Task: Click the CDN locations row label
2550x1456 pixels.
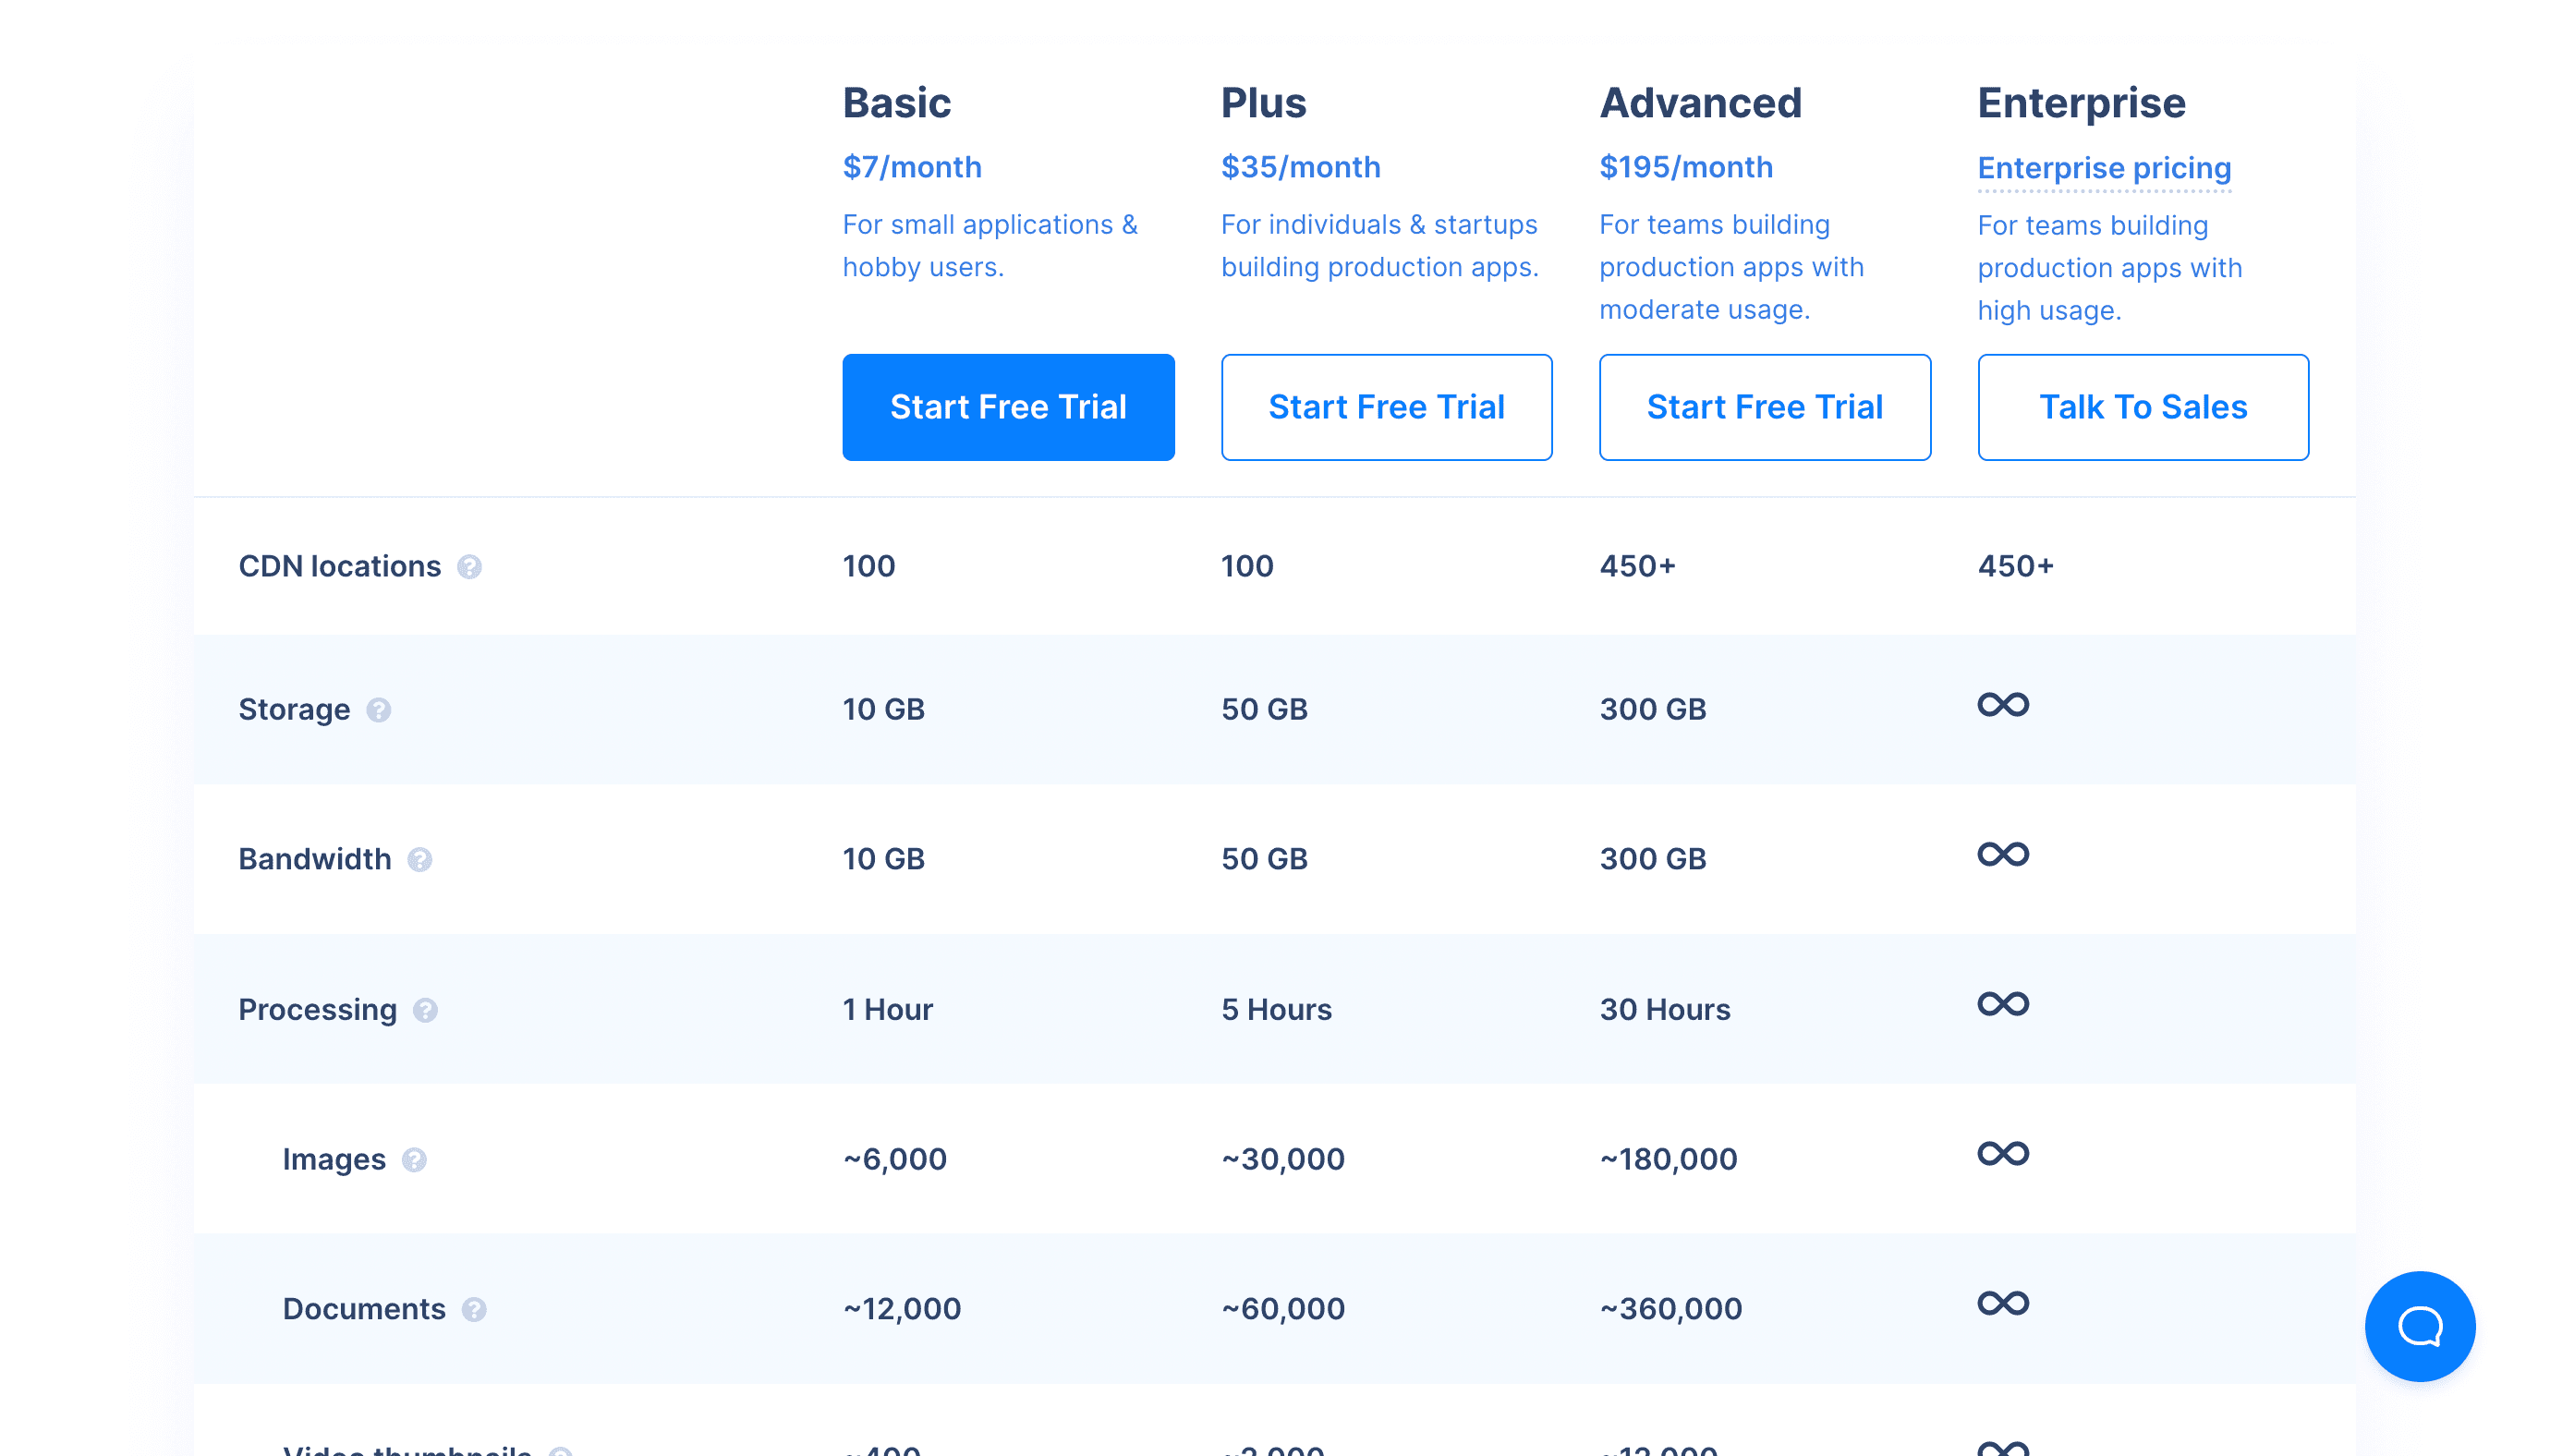Action: point(340,567)
